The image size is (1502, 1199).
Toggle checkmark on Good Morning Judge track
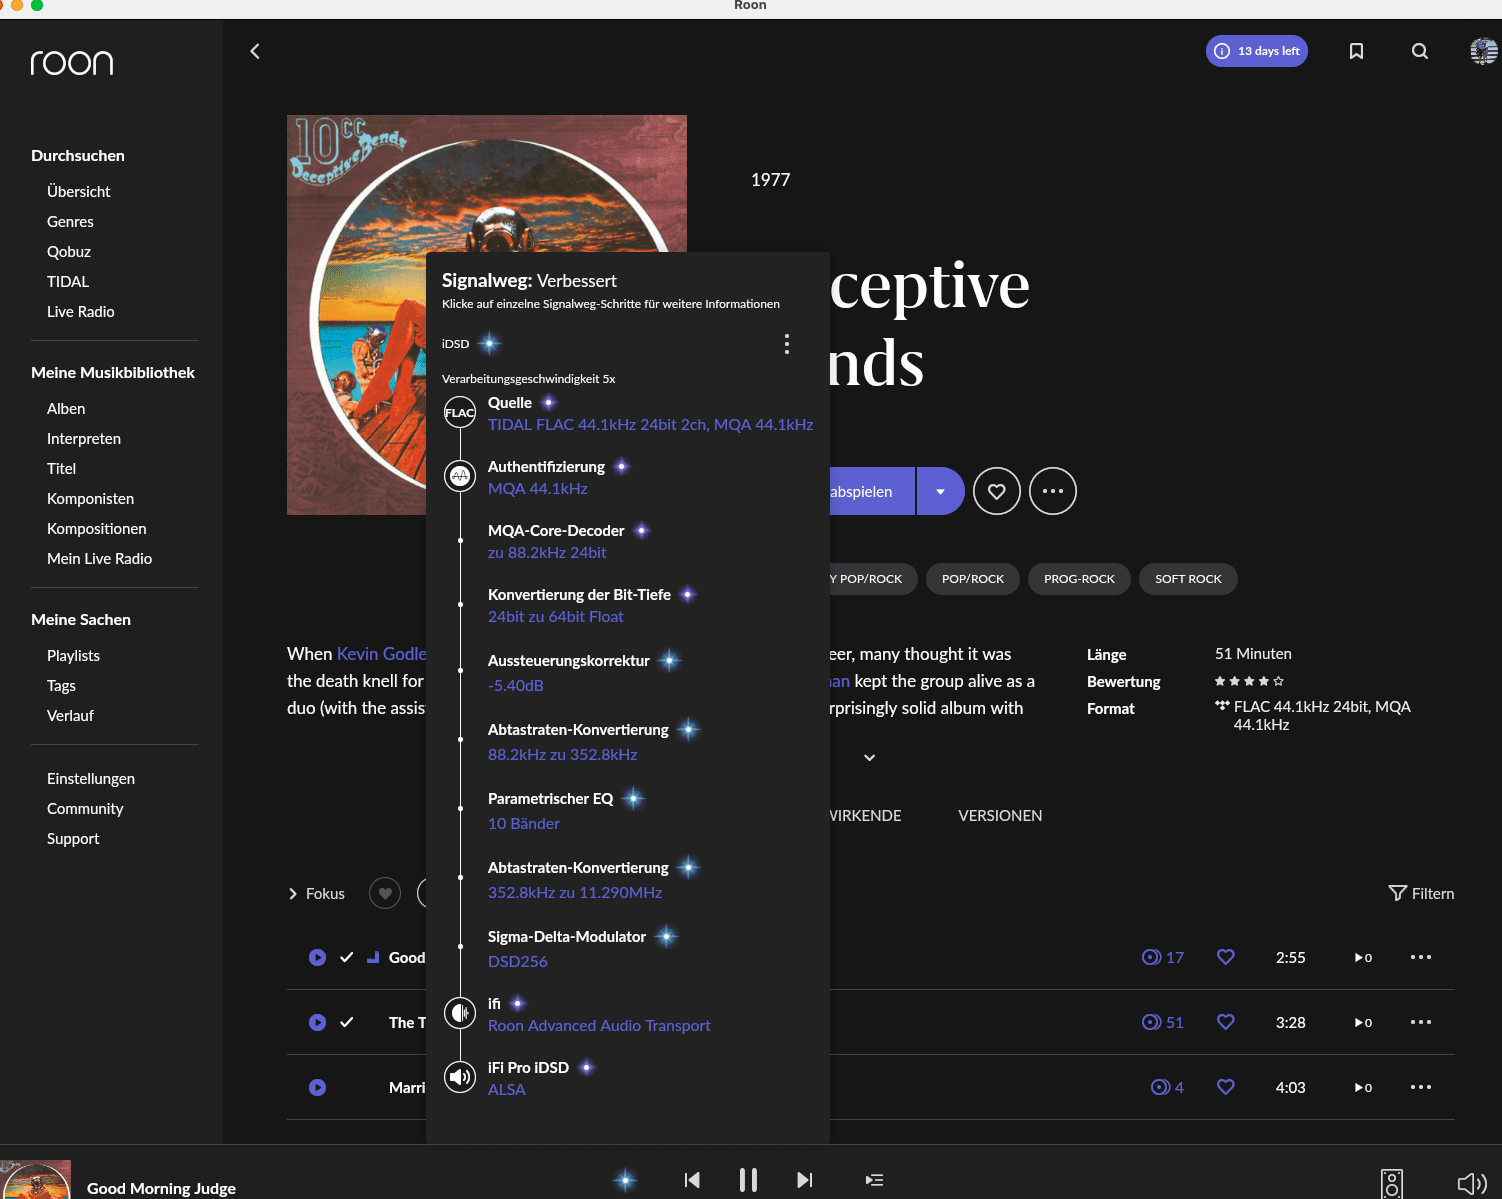point(346,957)
